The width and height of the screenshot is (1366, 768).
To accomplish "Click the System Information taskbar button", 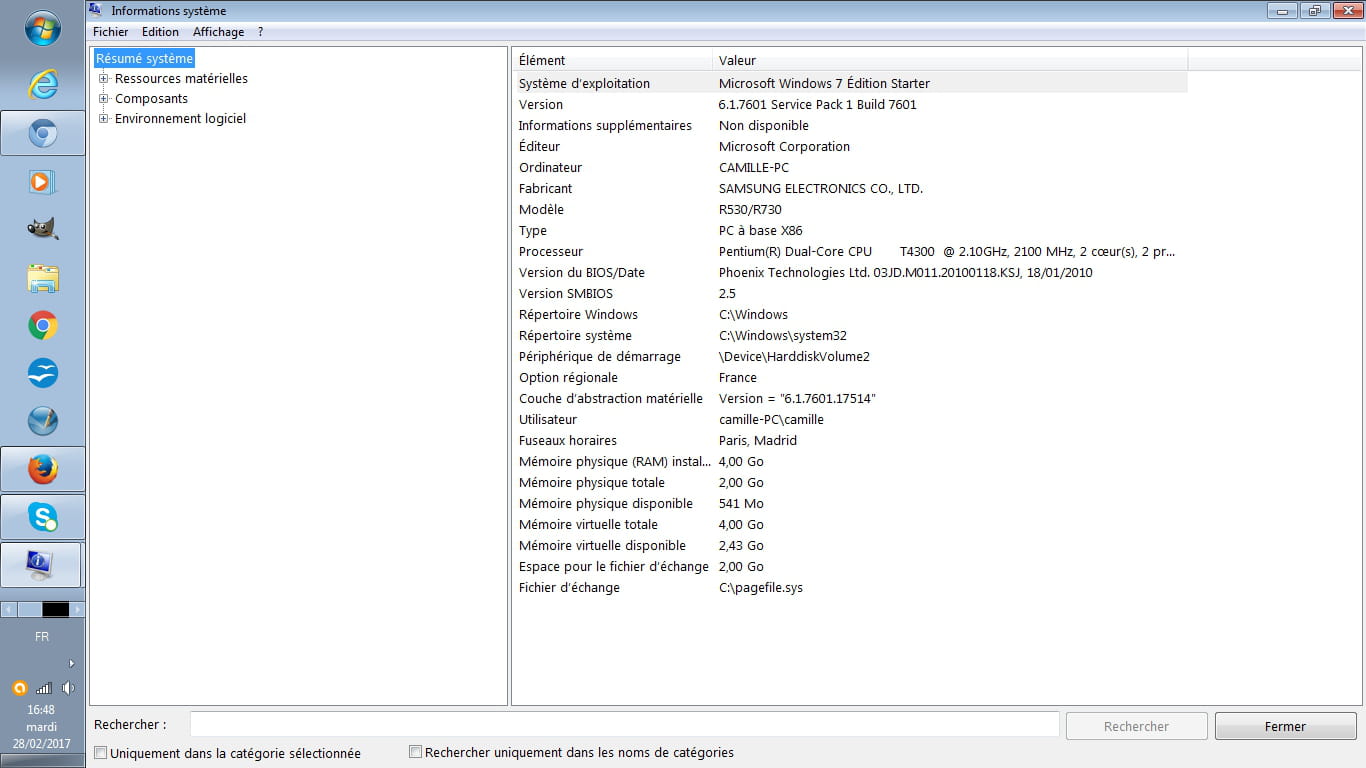I will click(43, 565).
